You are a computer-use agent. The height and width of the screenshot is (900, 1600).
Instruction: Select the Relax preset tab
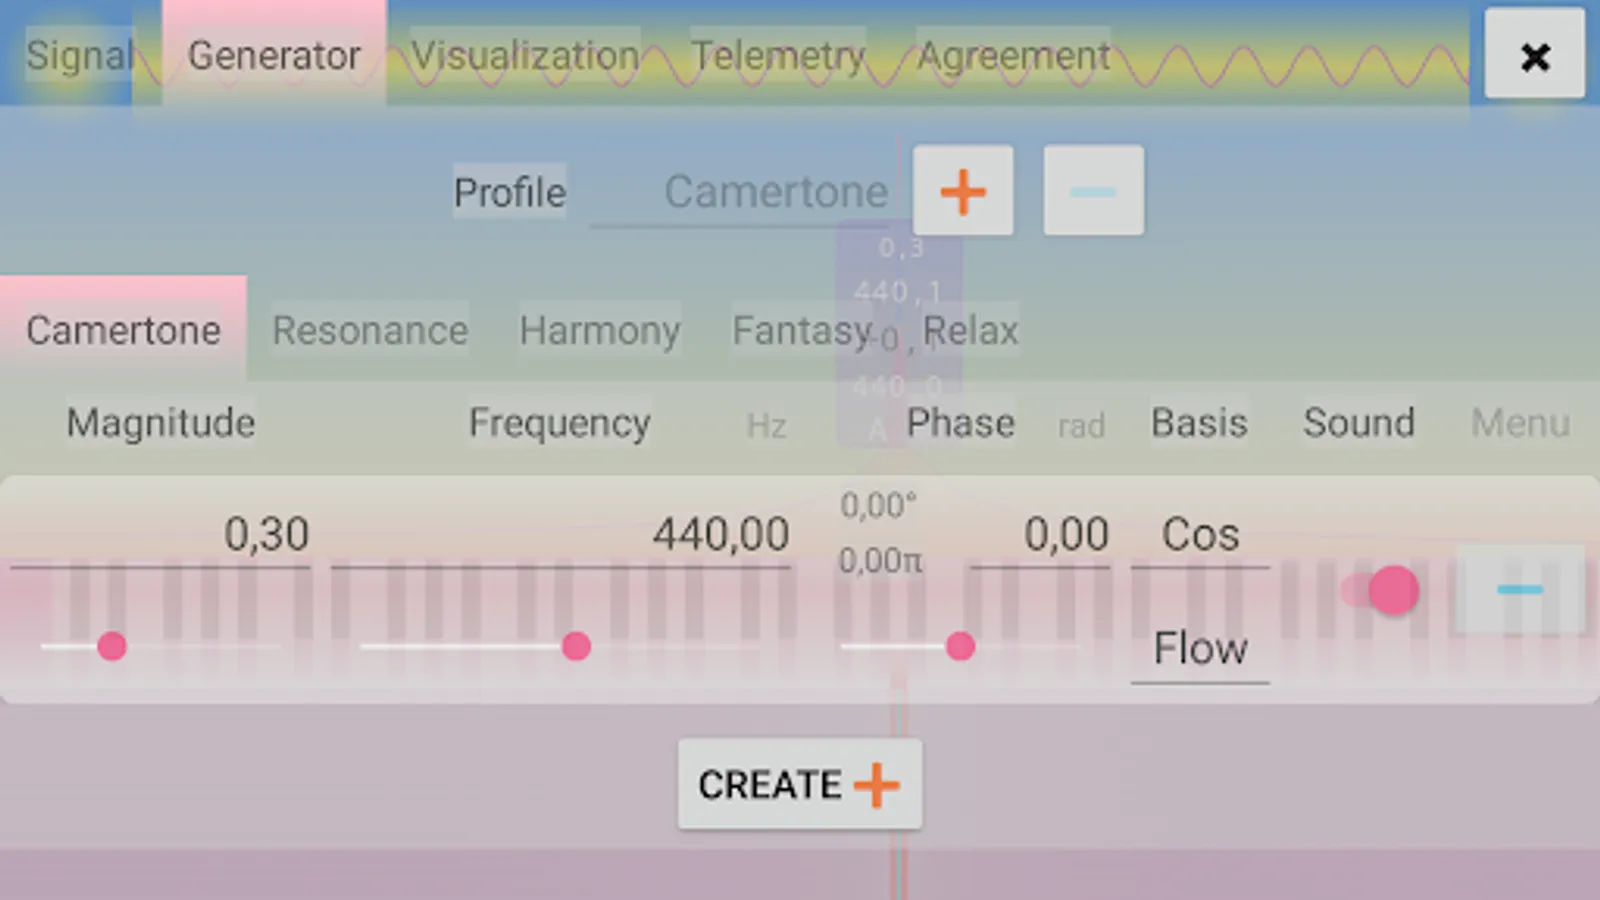[x=970, y=331]
